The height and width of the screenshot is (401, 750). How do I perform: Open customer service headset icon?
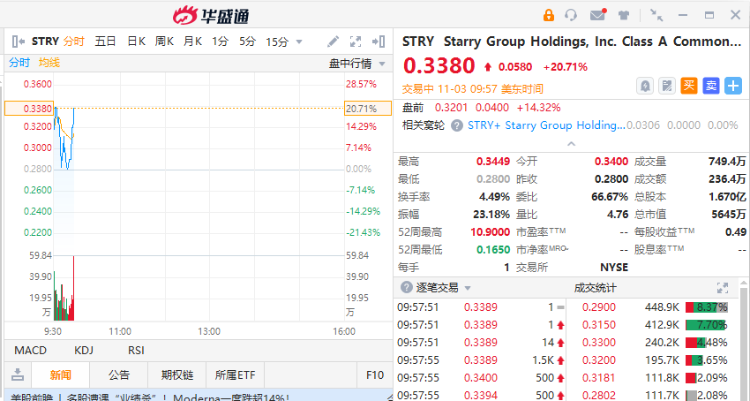pyautogui.click(x=571, y=15)
